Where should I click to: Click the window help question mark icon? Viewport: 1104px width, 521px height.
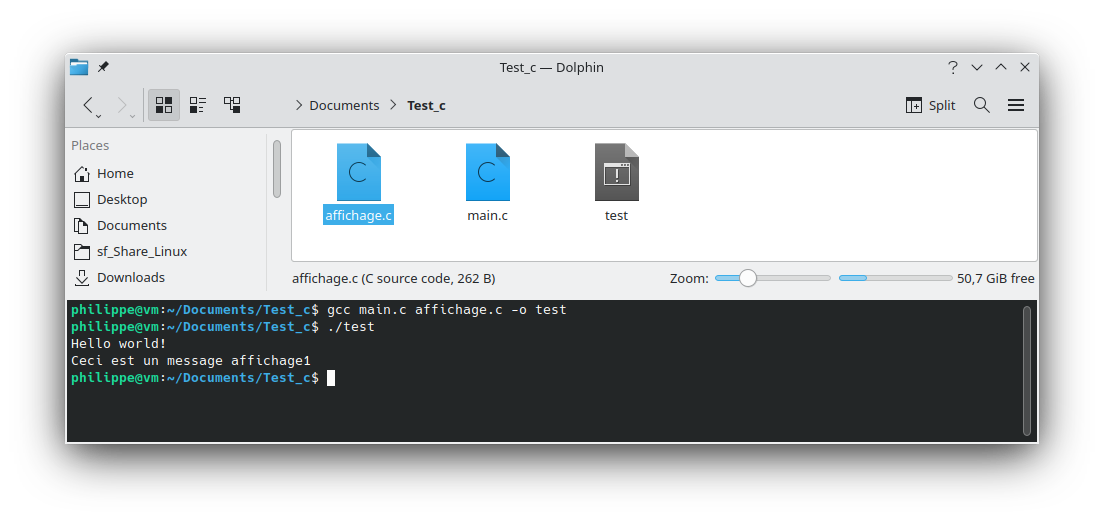953,67
